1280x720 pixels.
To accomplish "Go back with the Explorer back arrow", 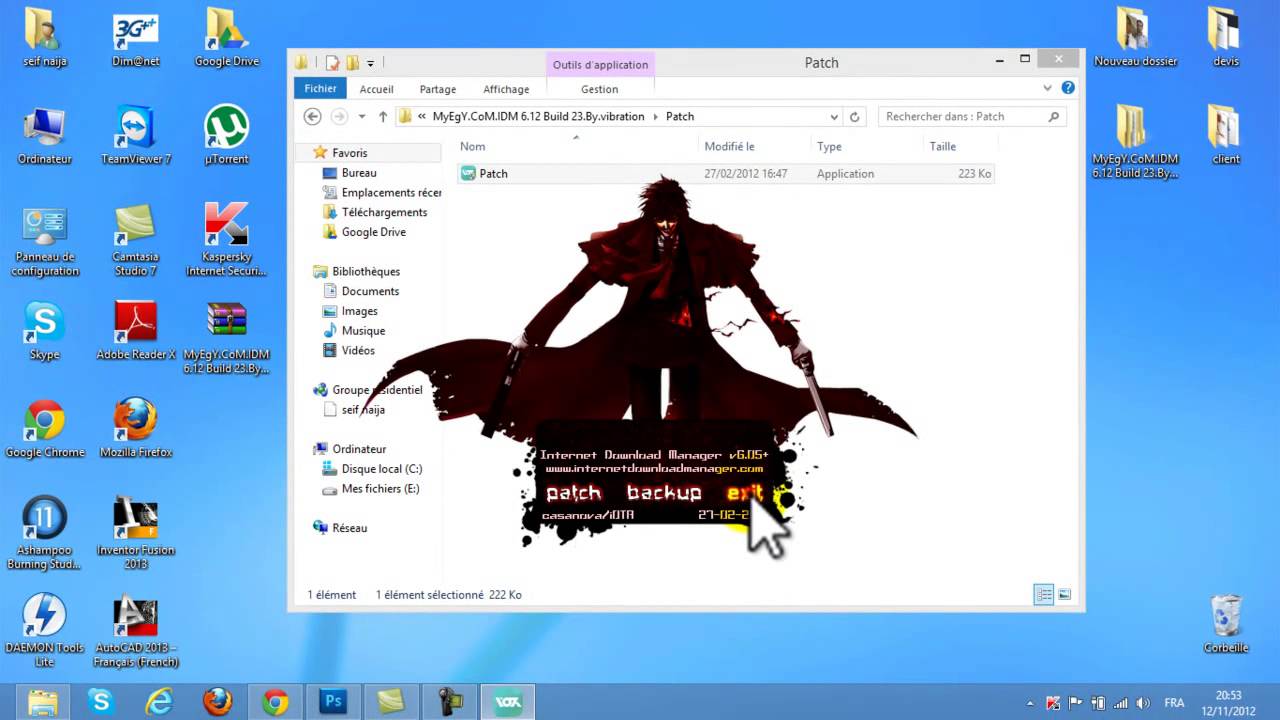I will (312, 117).
